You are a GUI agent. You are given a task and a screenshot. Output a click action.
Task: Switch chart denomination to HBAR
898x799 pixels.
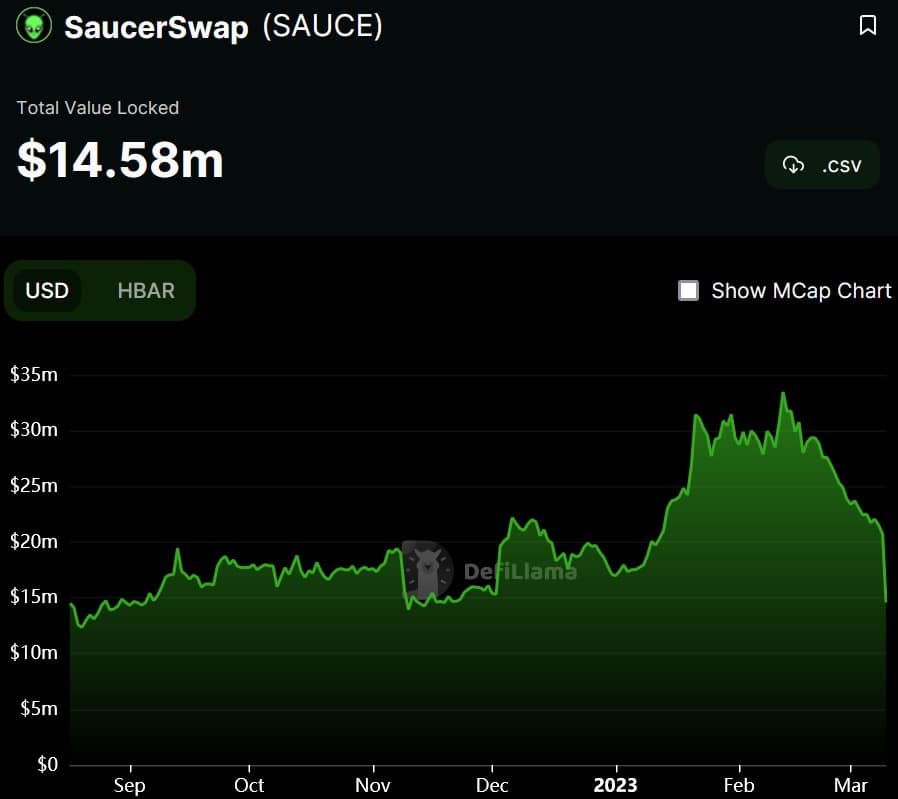[x=146, y=291]
